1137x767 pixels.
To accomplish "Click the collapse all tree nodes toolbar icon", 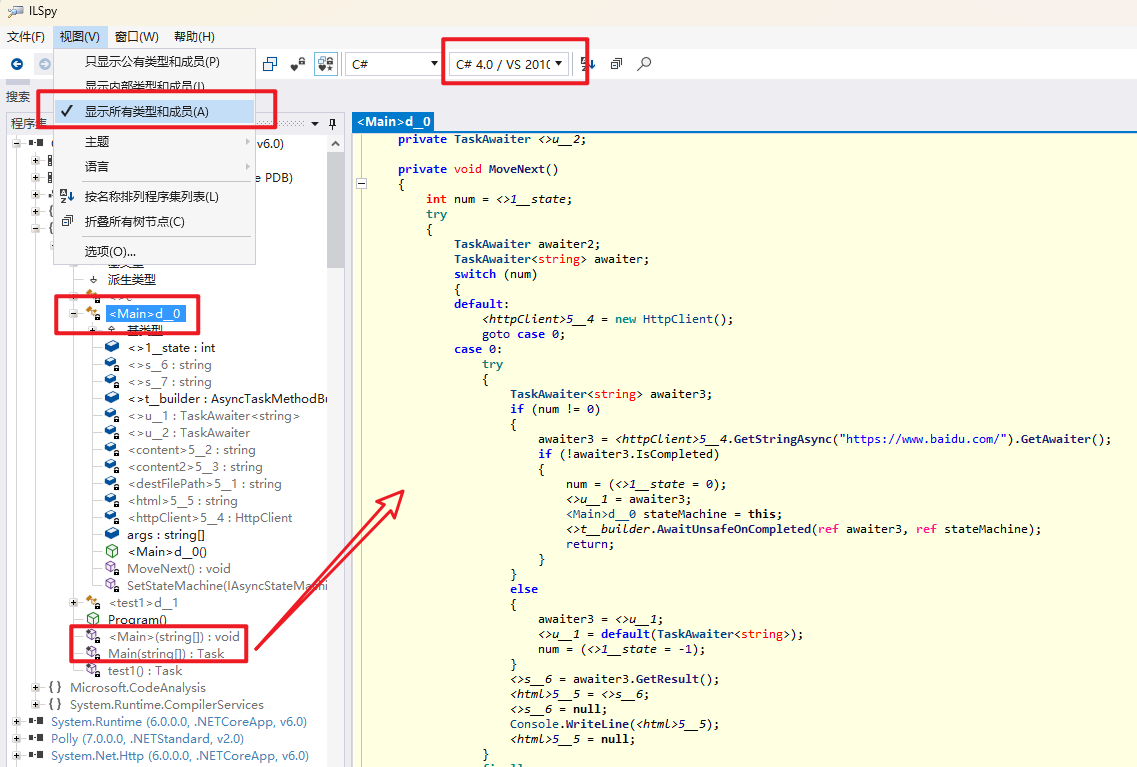I will tap(616, 64).
